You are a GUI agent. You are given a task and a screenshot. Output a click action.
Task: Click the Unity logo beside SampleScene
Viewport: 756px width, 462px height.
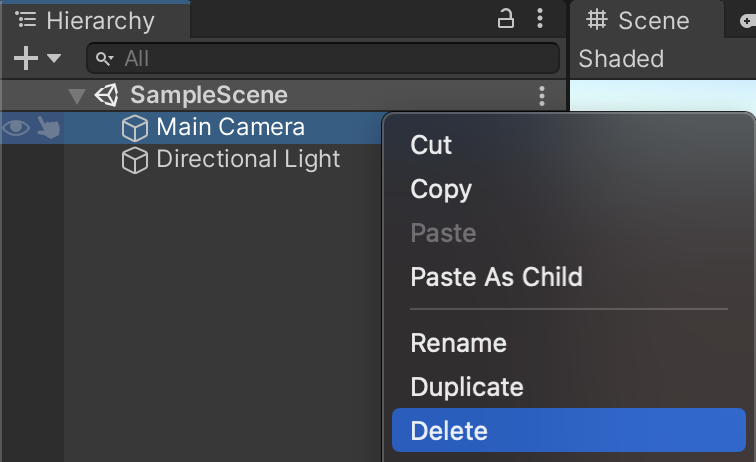tap(106, 96)
